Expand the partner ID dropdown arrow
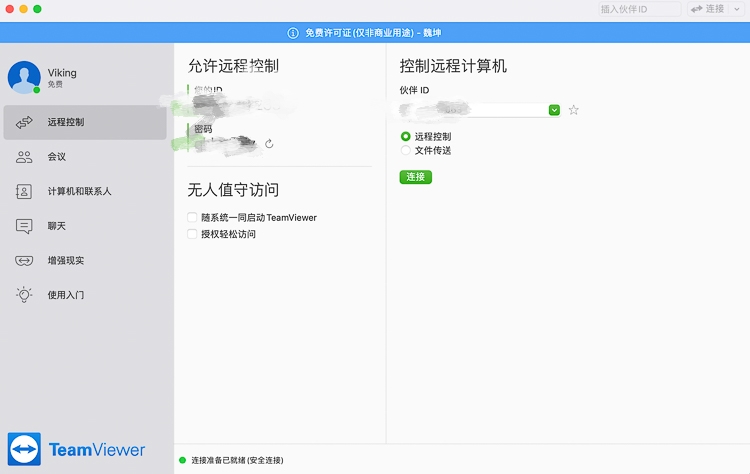Image resolution: width=750 pixels, height=474 pixels. (x=554, y=110)
